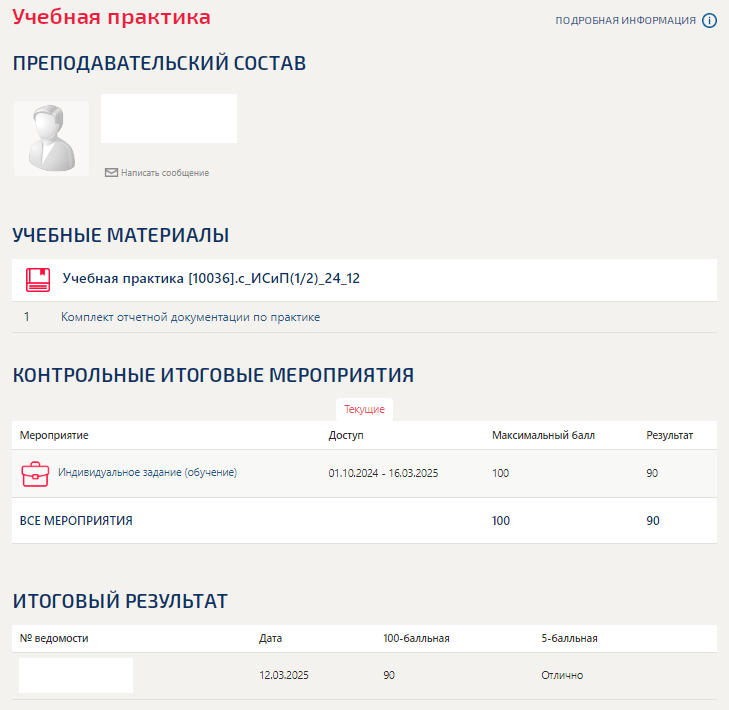Click the 100-балльная column header
This screenshot has height=710, width=729.
pyautogui.click(x=416, y=638)
